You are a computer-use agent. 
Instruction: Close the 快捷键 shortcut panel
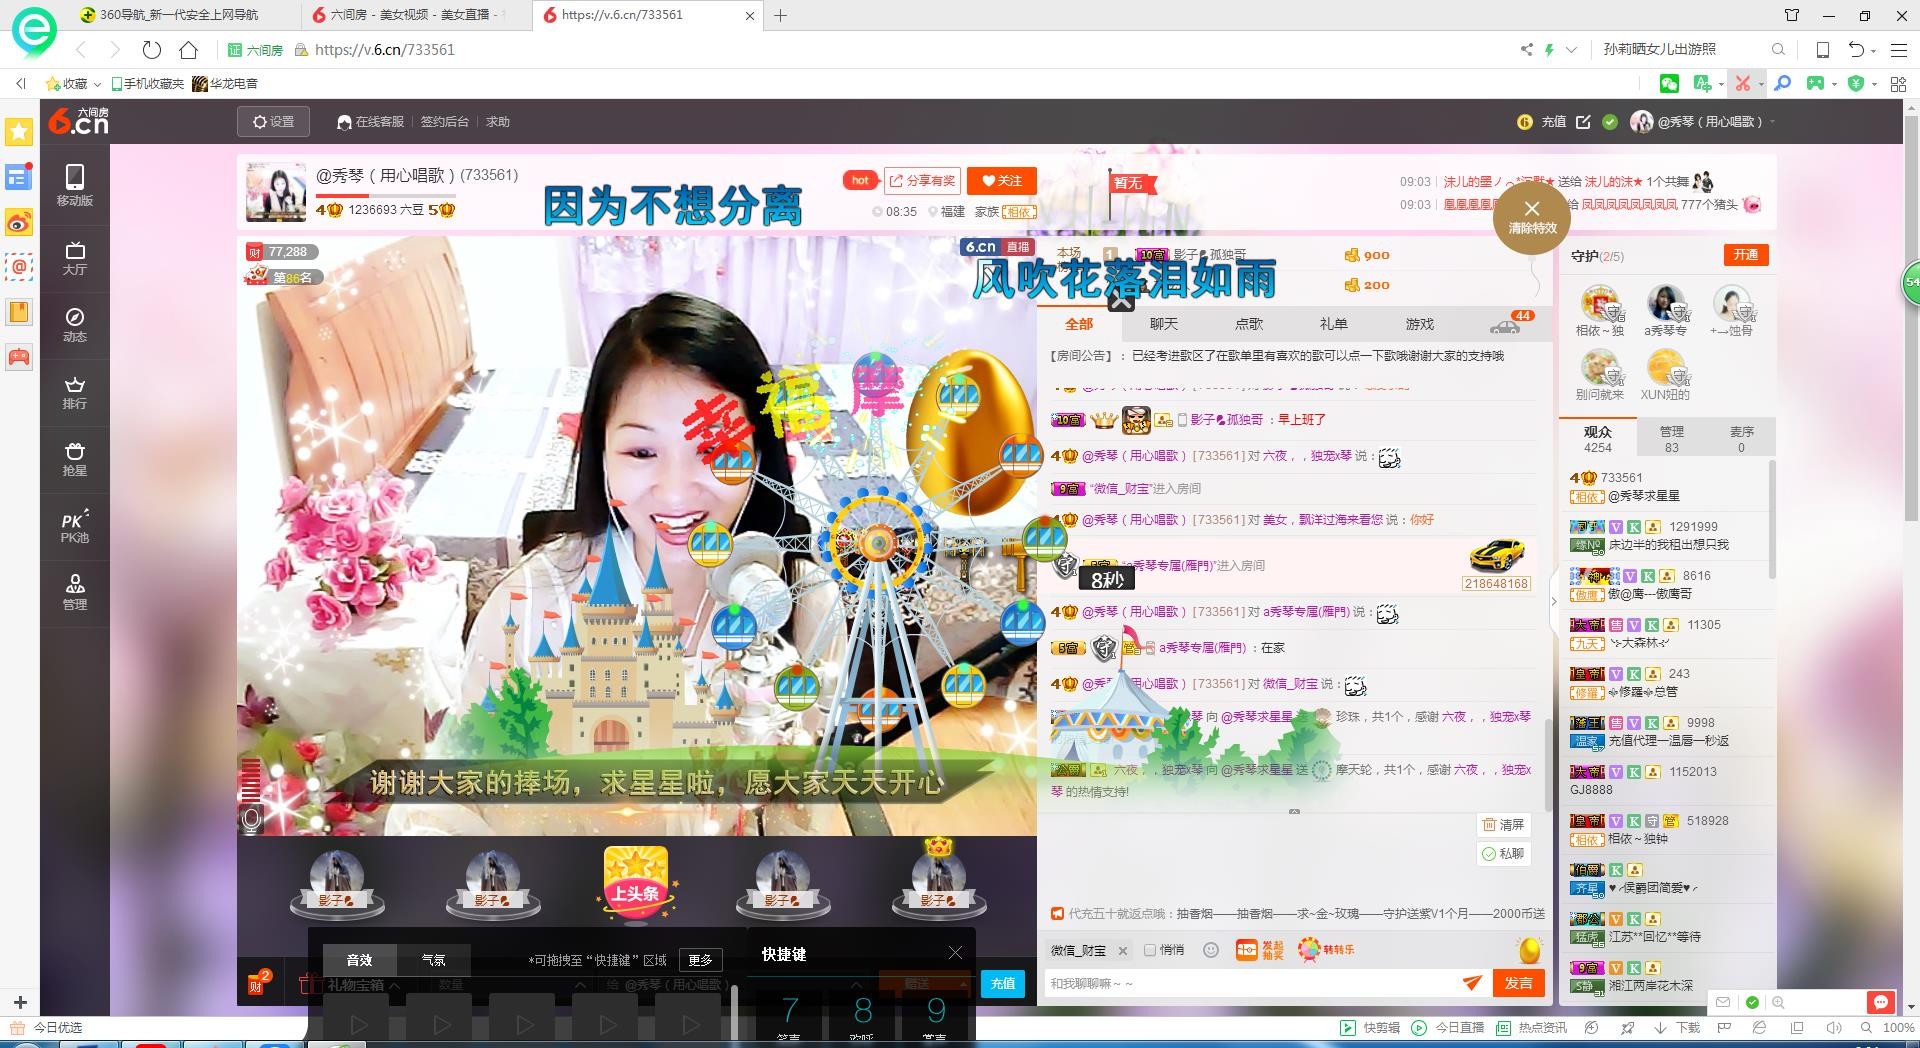point(955,953)
